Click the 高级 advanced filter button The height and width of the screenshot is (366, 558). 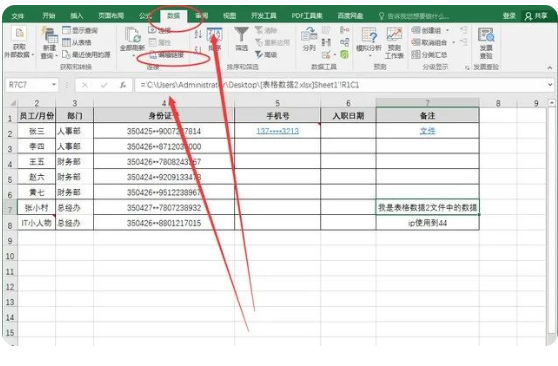(x=267, y=54)
